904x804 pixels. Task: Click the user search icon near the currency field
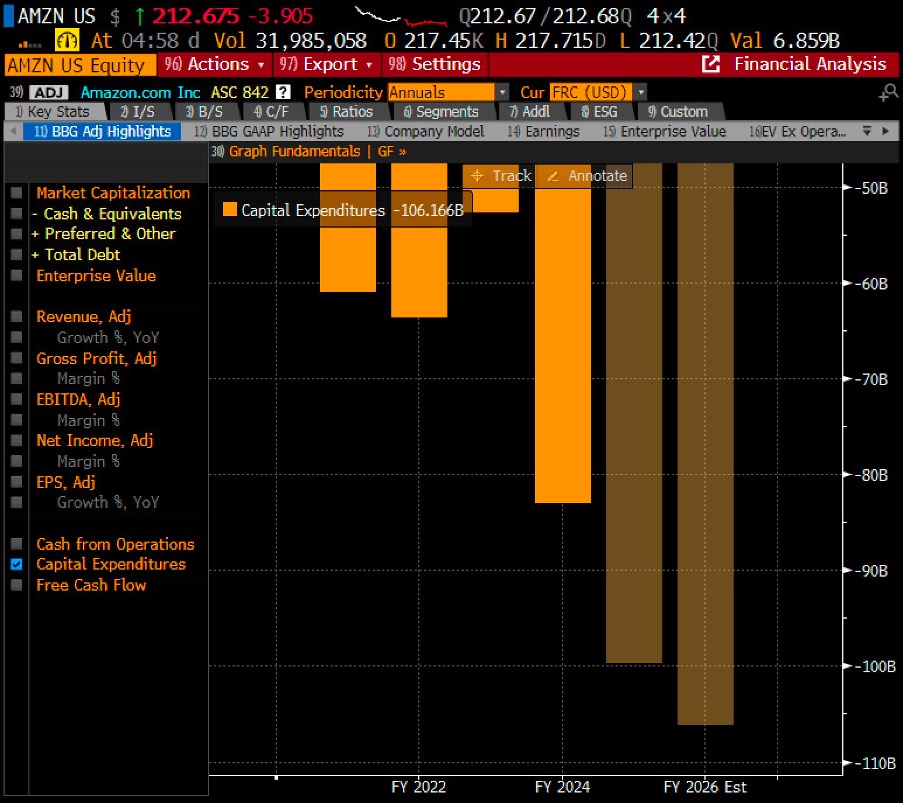point(888,92)
